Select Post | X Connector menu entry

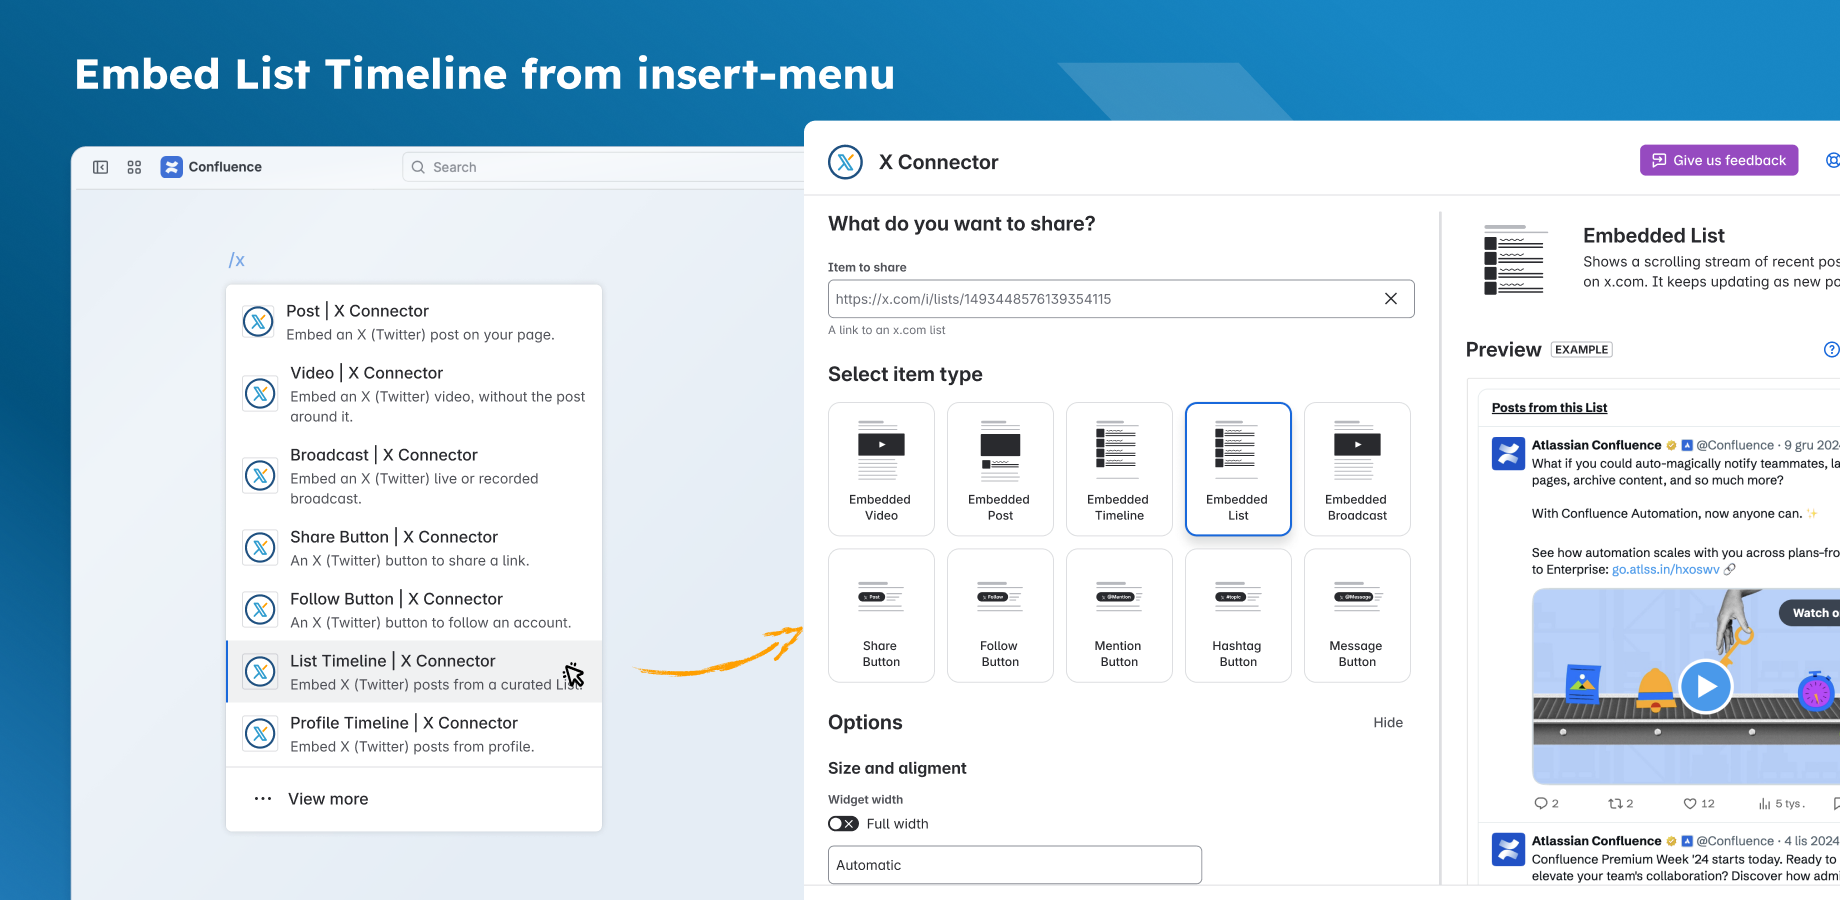(414, 322)
